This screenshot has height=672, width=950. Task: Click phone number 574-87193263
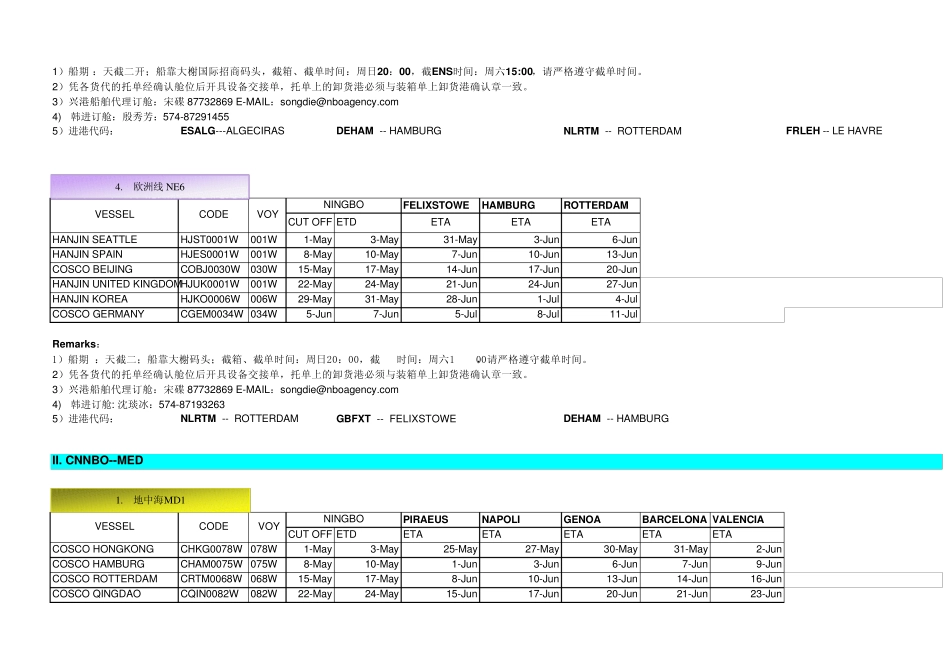192,405
